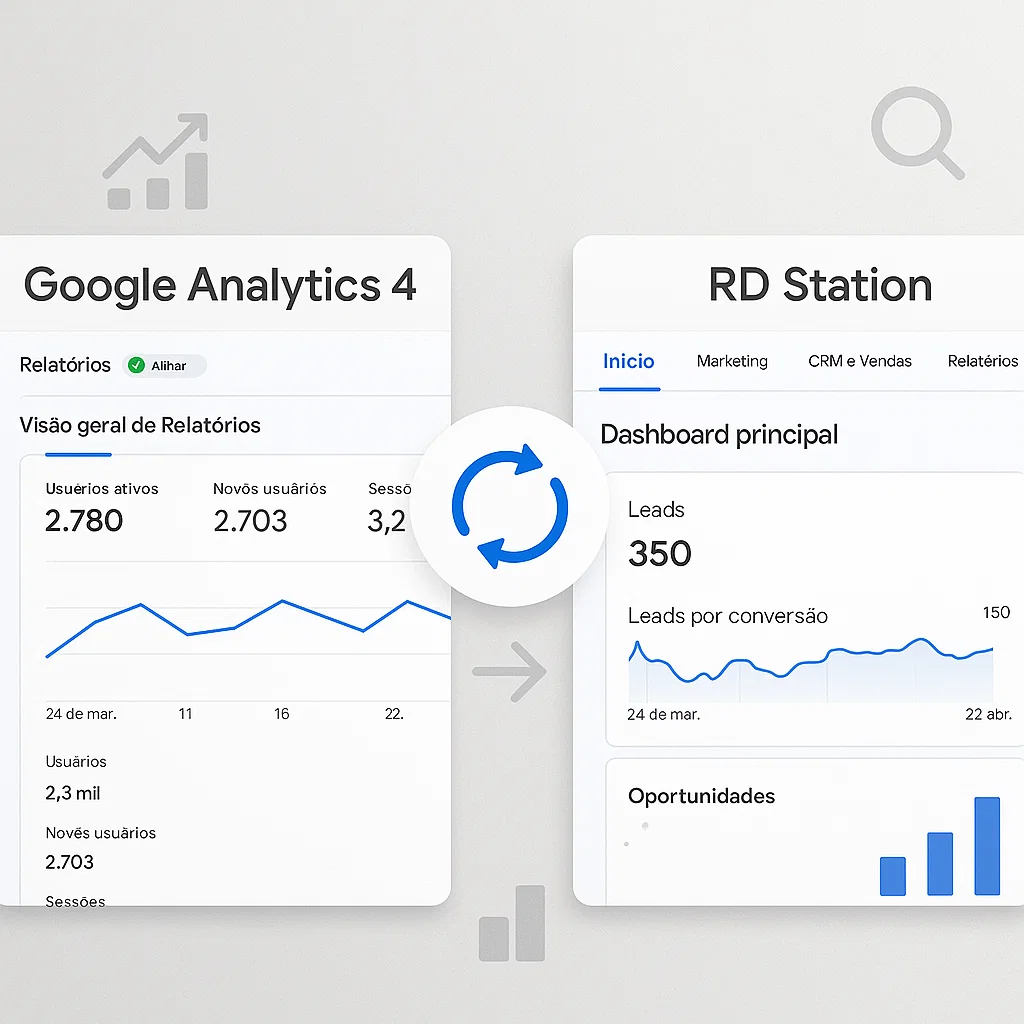
Task: Click the Google Analytics 4 blue line chart
Action: pyautogui.click(x=248, y=628)
